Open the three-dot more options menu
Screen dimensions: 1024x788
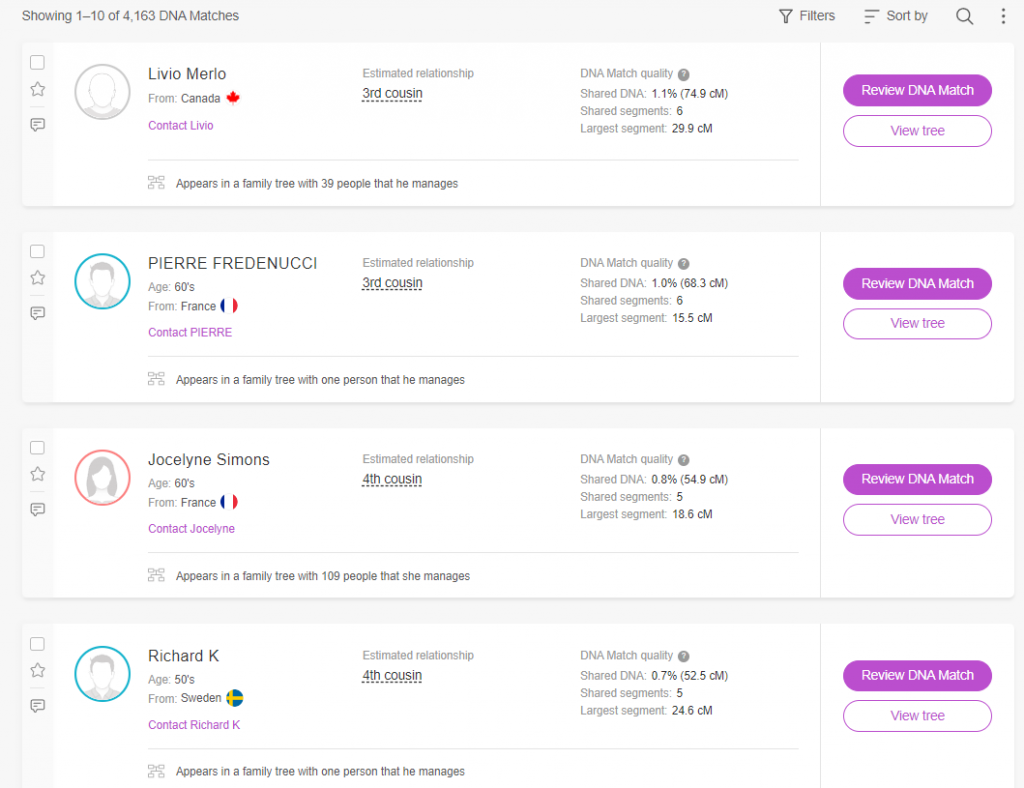[1003, 16]
